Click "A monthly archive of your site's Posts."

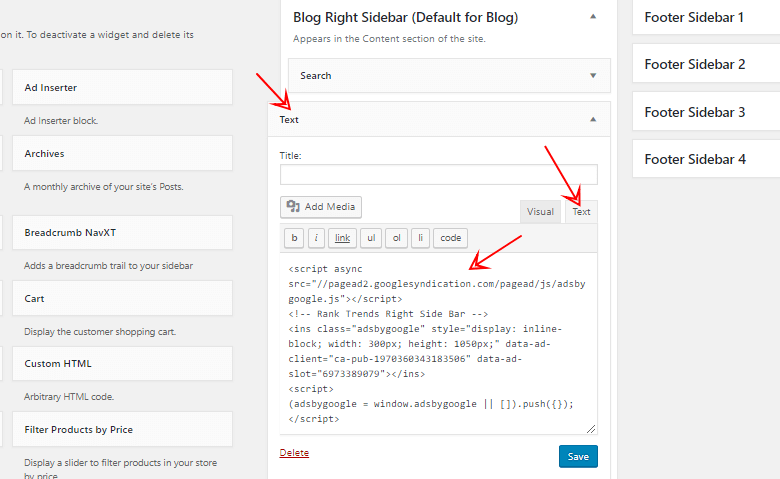(103, 187)
